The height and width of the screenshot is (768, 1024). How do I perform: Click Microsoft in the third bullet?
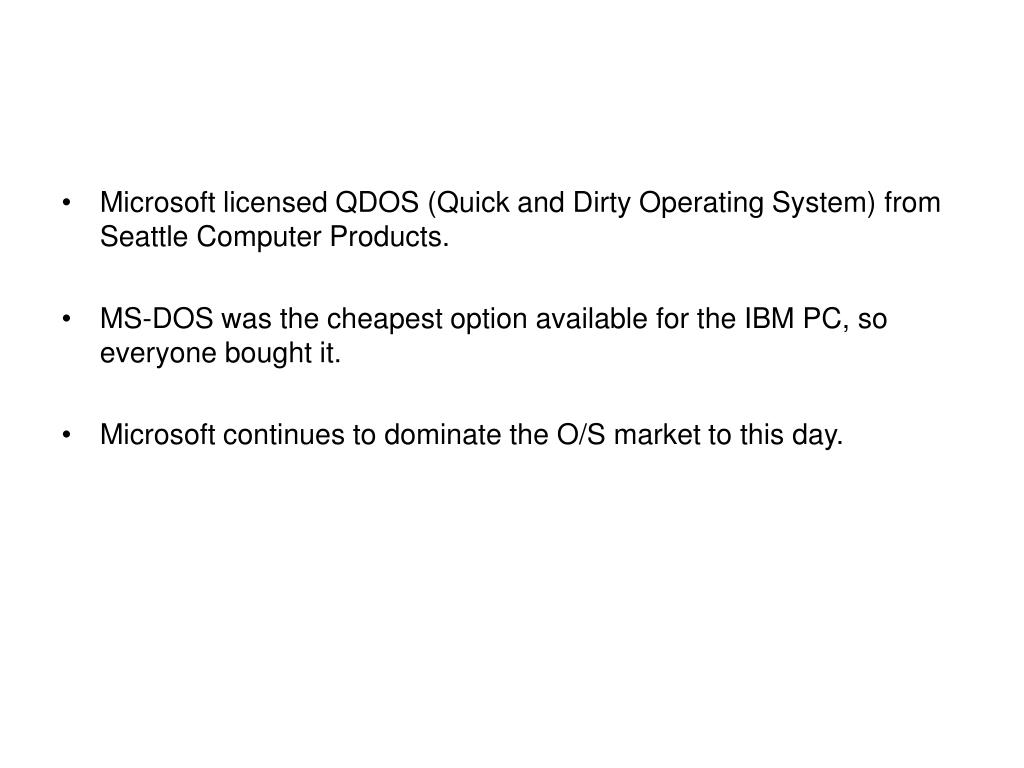pos(157,435)
